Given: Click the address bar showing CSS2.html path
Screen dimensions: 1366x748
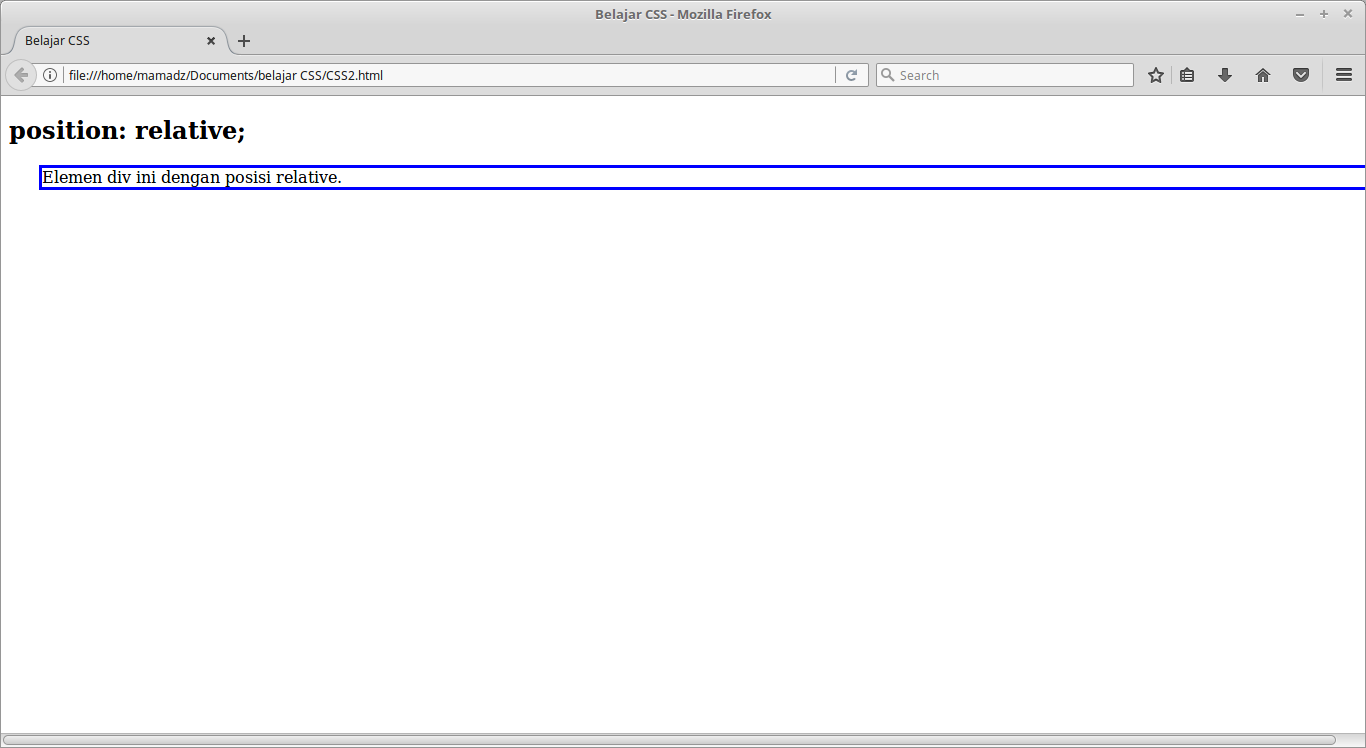Looking at the screenshot, I should click(450, 75).
